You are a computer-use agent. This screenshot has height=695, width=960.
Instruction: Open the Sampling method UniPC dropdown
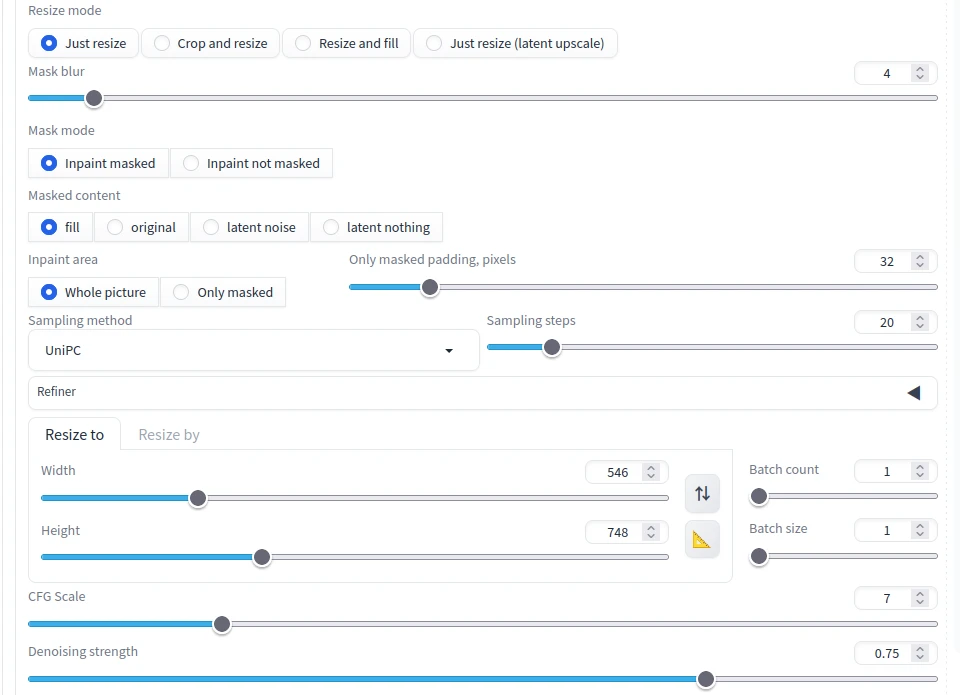tap(253, 350)
